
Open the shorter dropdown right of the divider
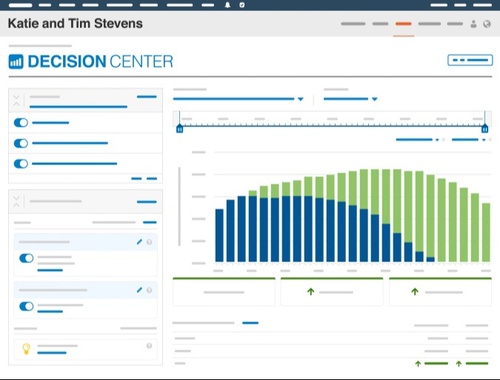click(350, 99)
